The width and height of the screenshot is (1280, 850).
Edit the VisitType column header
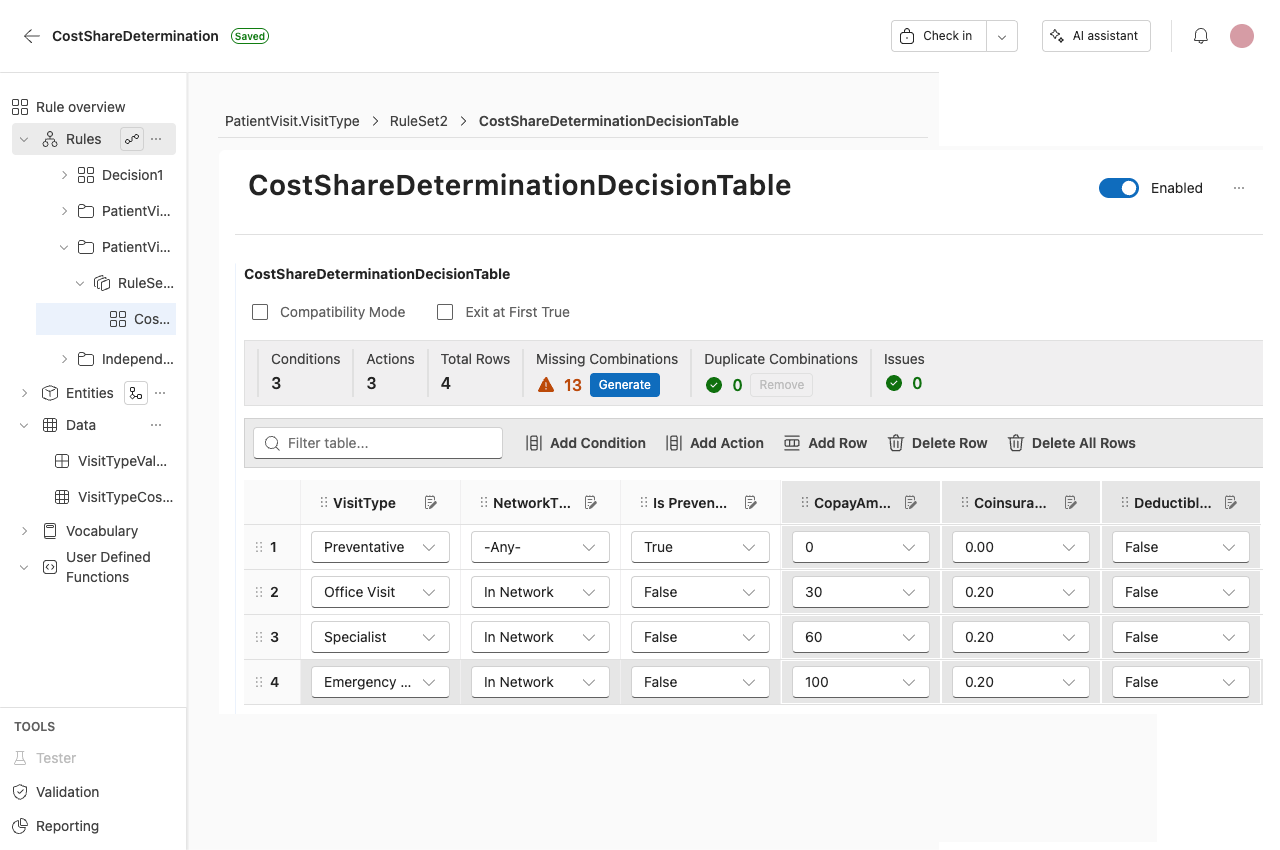click(431, 502)
